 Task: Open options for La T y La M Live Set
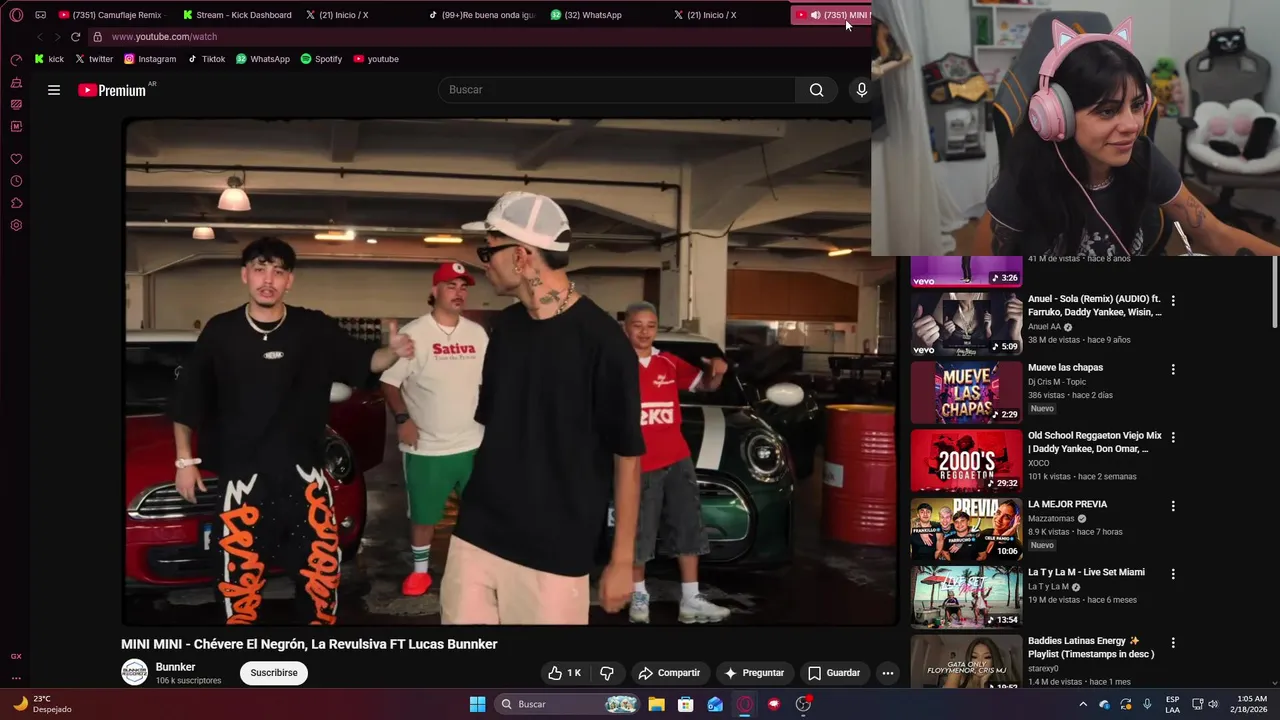pos(1173,574)
